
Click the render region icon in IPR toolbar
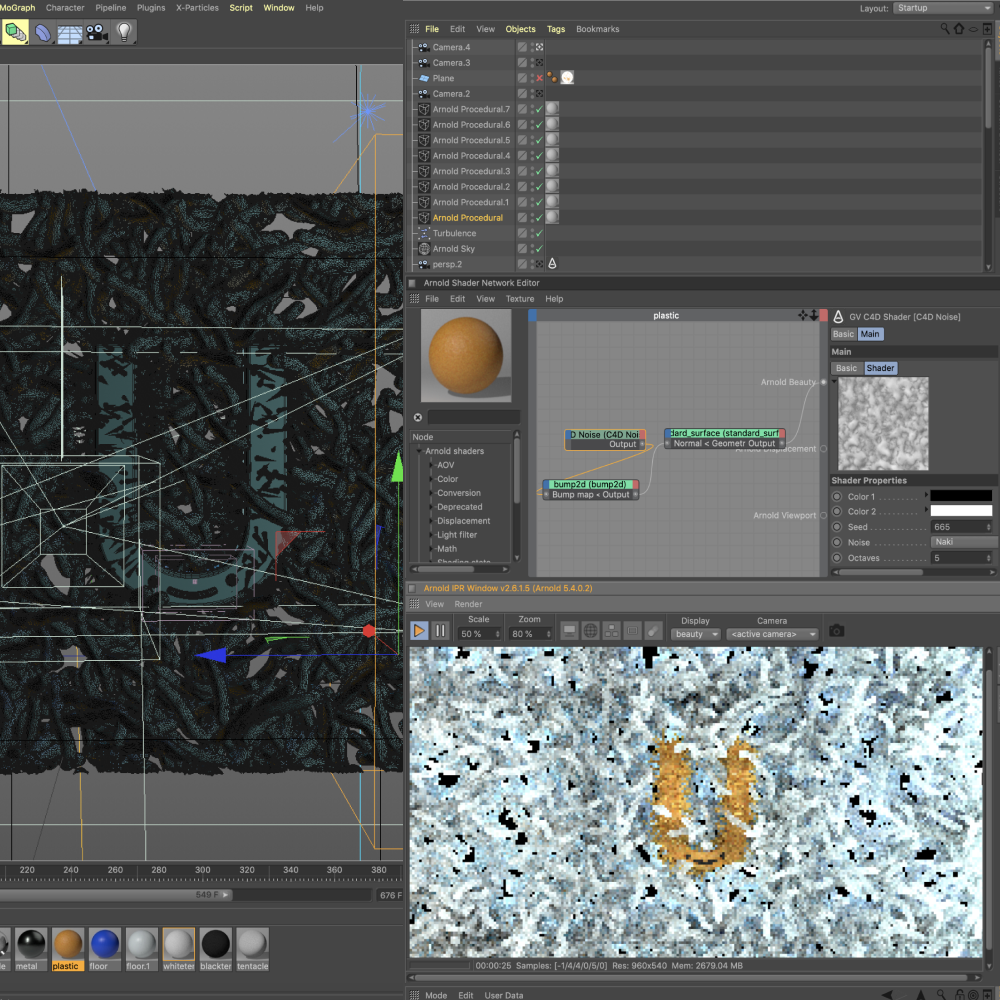pos(632,631)
